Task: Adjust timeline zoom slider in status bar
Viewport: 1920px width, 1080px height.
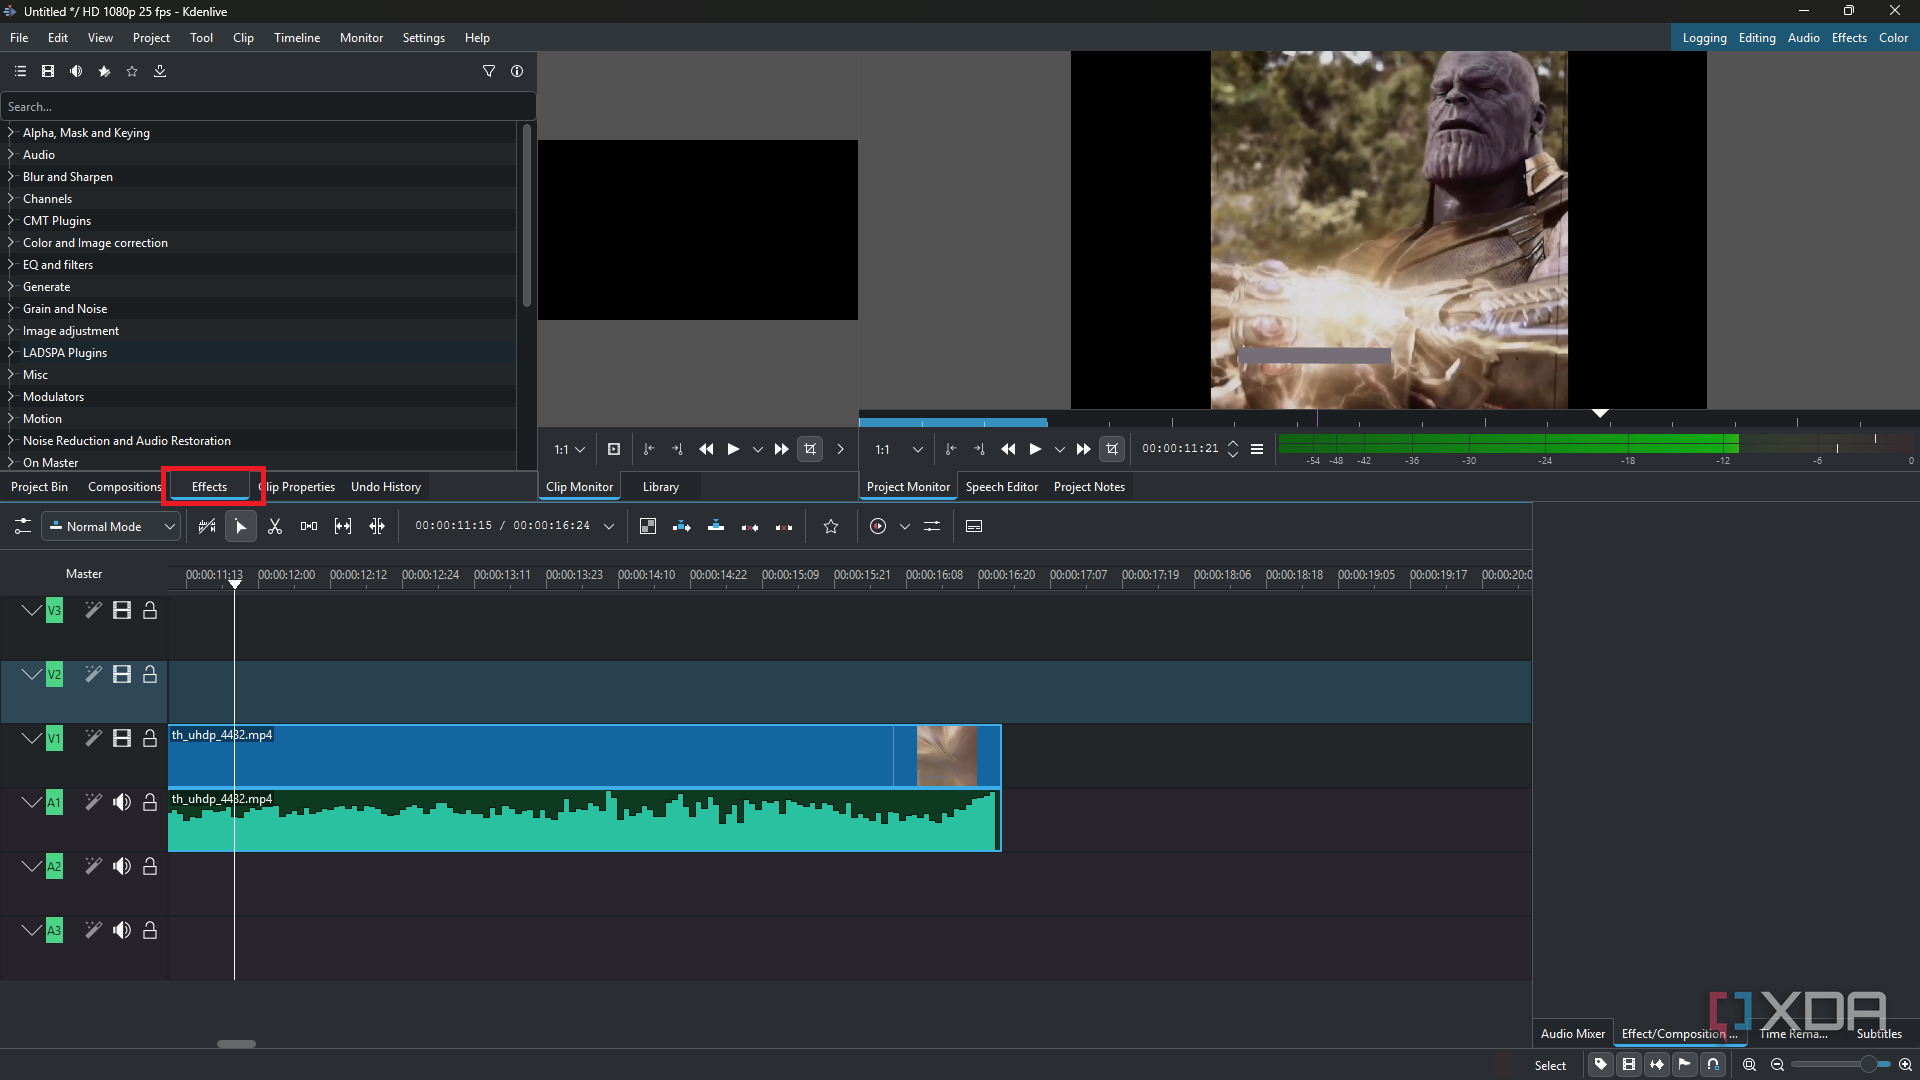Action: (x=1842, y=1065)
